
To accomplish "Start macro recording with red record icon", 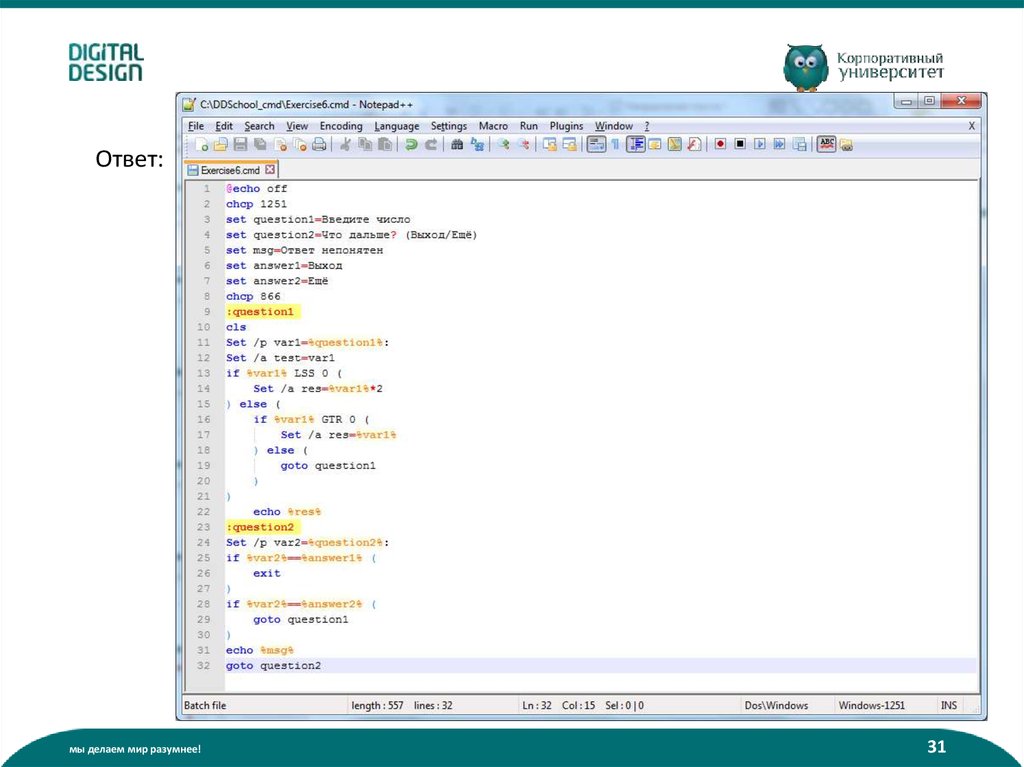I will click(x=719, y=145).
